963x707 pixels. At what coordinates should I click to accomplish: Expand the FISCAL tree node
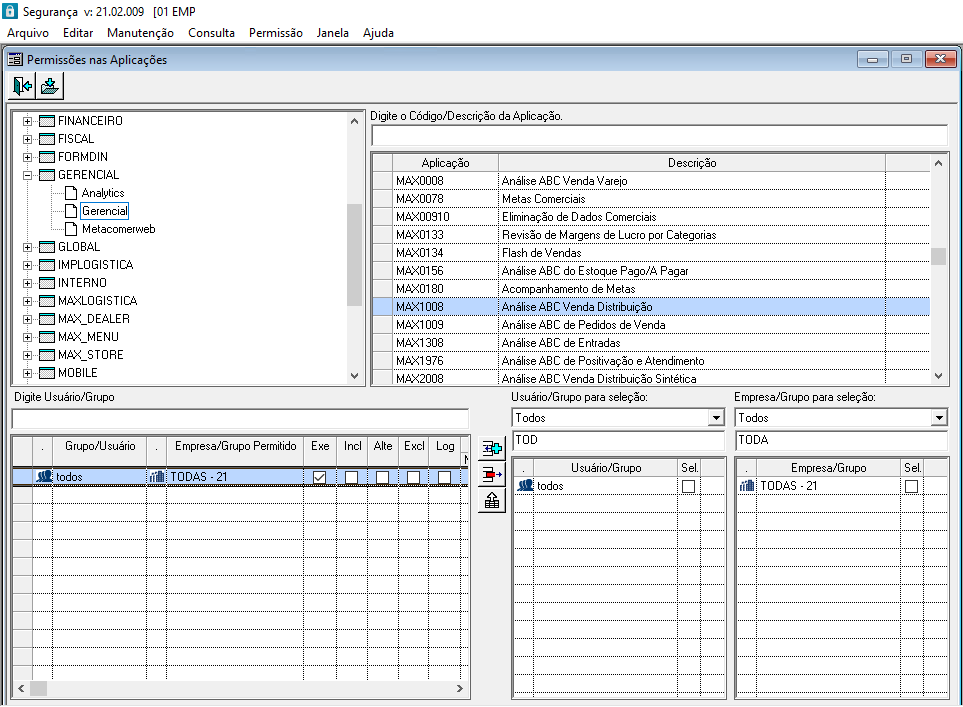point(27,139)
